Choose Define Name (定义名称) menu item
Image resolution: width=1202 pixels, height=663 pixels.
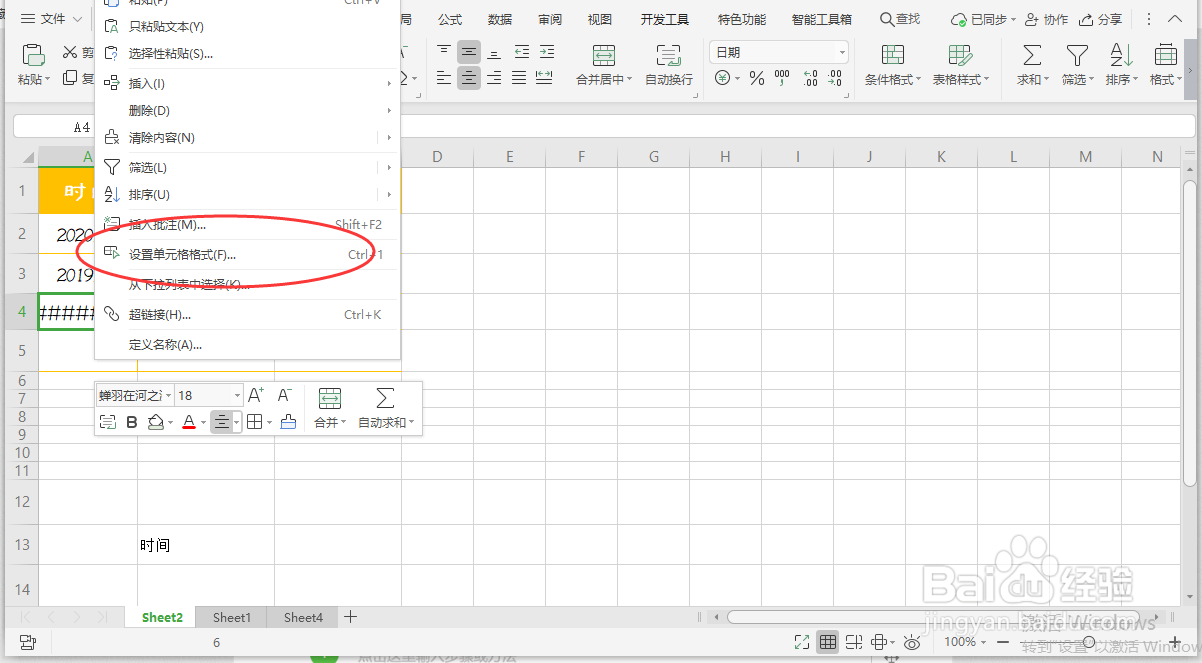247,345
